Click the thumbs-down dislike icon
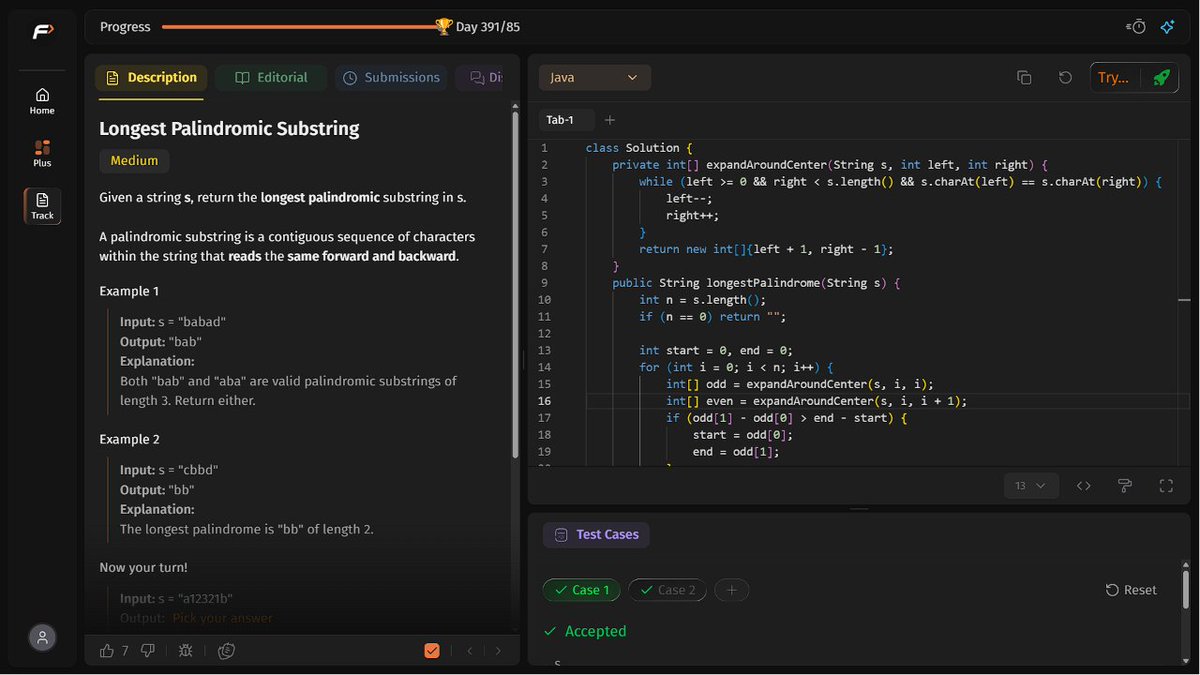The width and height of the screenshot is (1200, 675). (148, 650)
